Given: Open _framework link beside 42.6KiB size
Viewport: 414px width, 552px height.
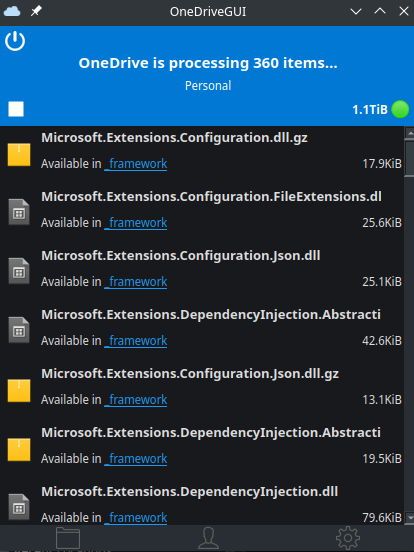Looking at the screenshot, I should pos(136,341).
